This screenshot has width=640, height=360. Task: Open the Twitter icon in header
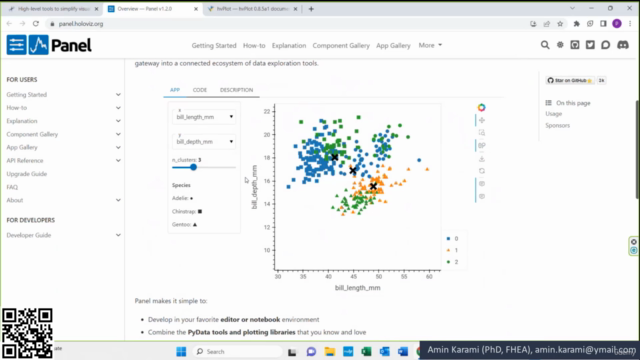[x=590, y=45]
